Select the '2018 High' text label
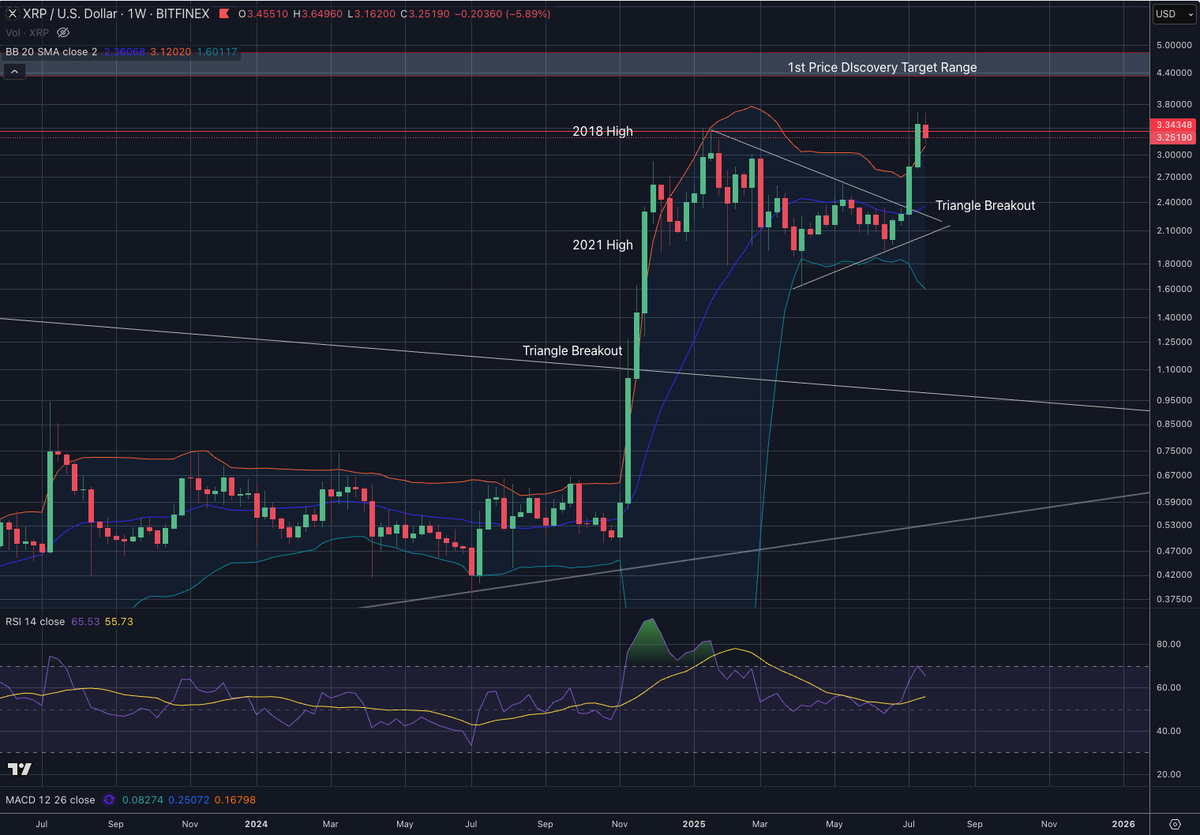The image size is (1200, 835). pyautogui.click(x=602, y=131)
